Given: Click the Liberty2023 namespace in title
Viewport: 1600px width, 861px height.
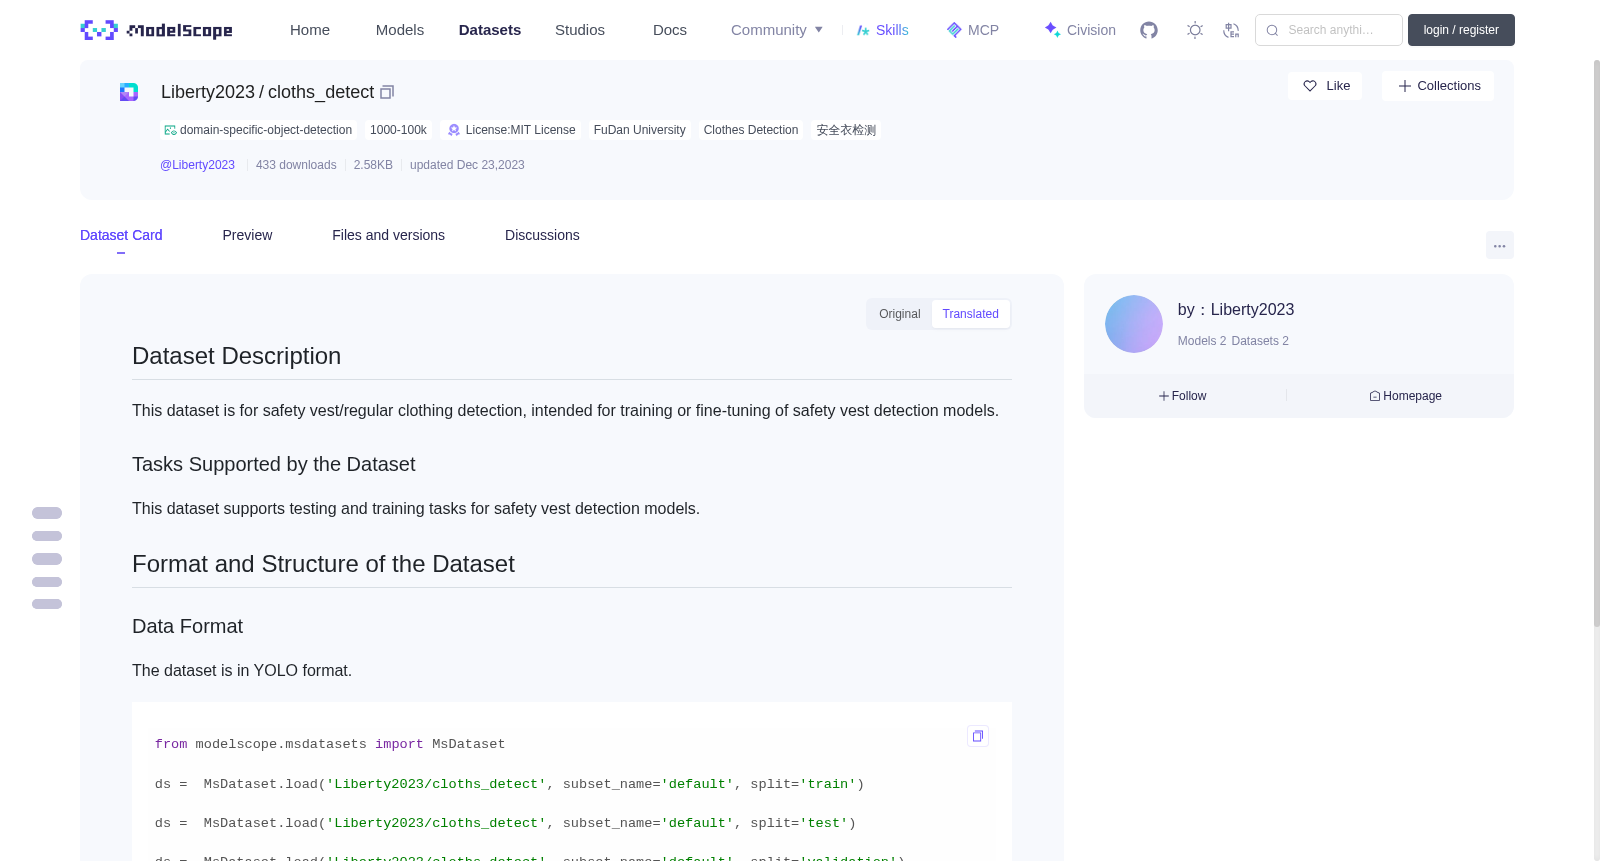Looking at the screenshot, I should click(x=208, y=92).
